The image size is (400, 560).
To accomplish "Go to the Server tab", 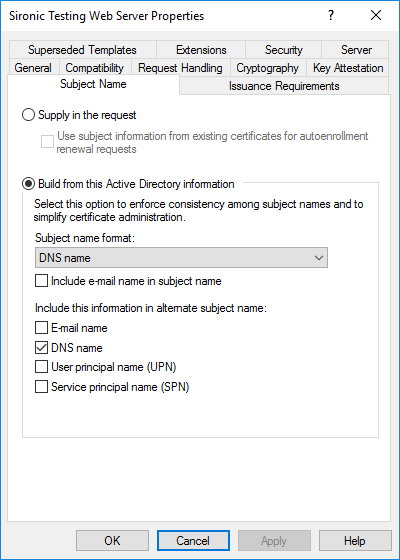I will [x=355, y=50].
